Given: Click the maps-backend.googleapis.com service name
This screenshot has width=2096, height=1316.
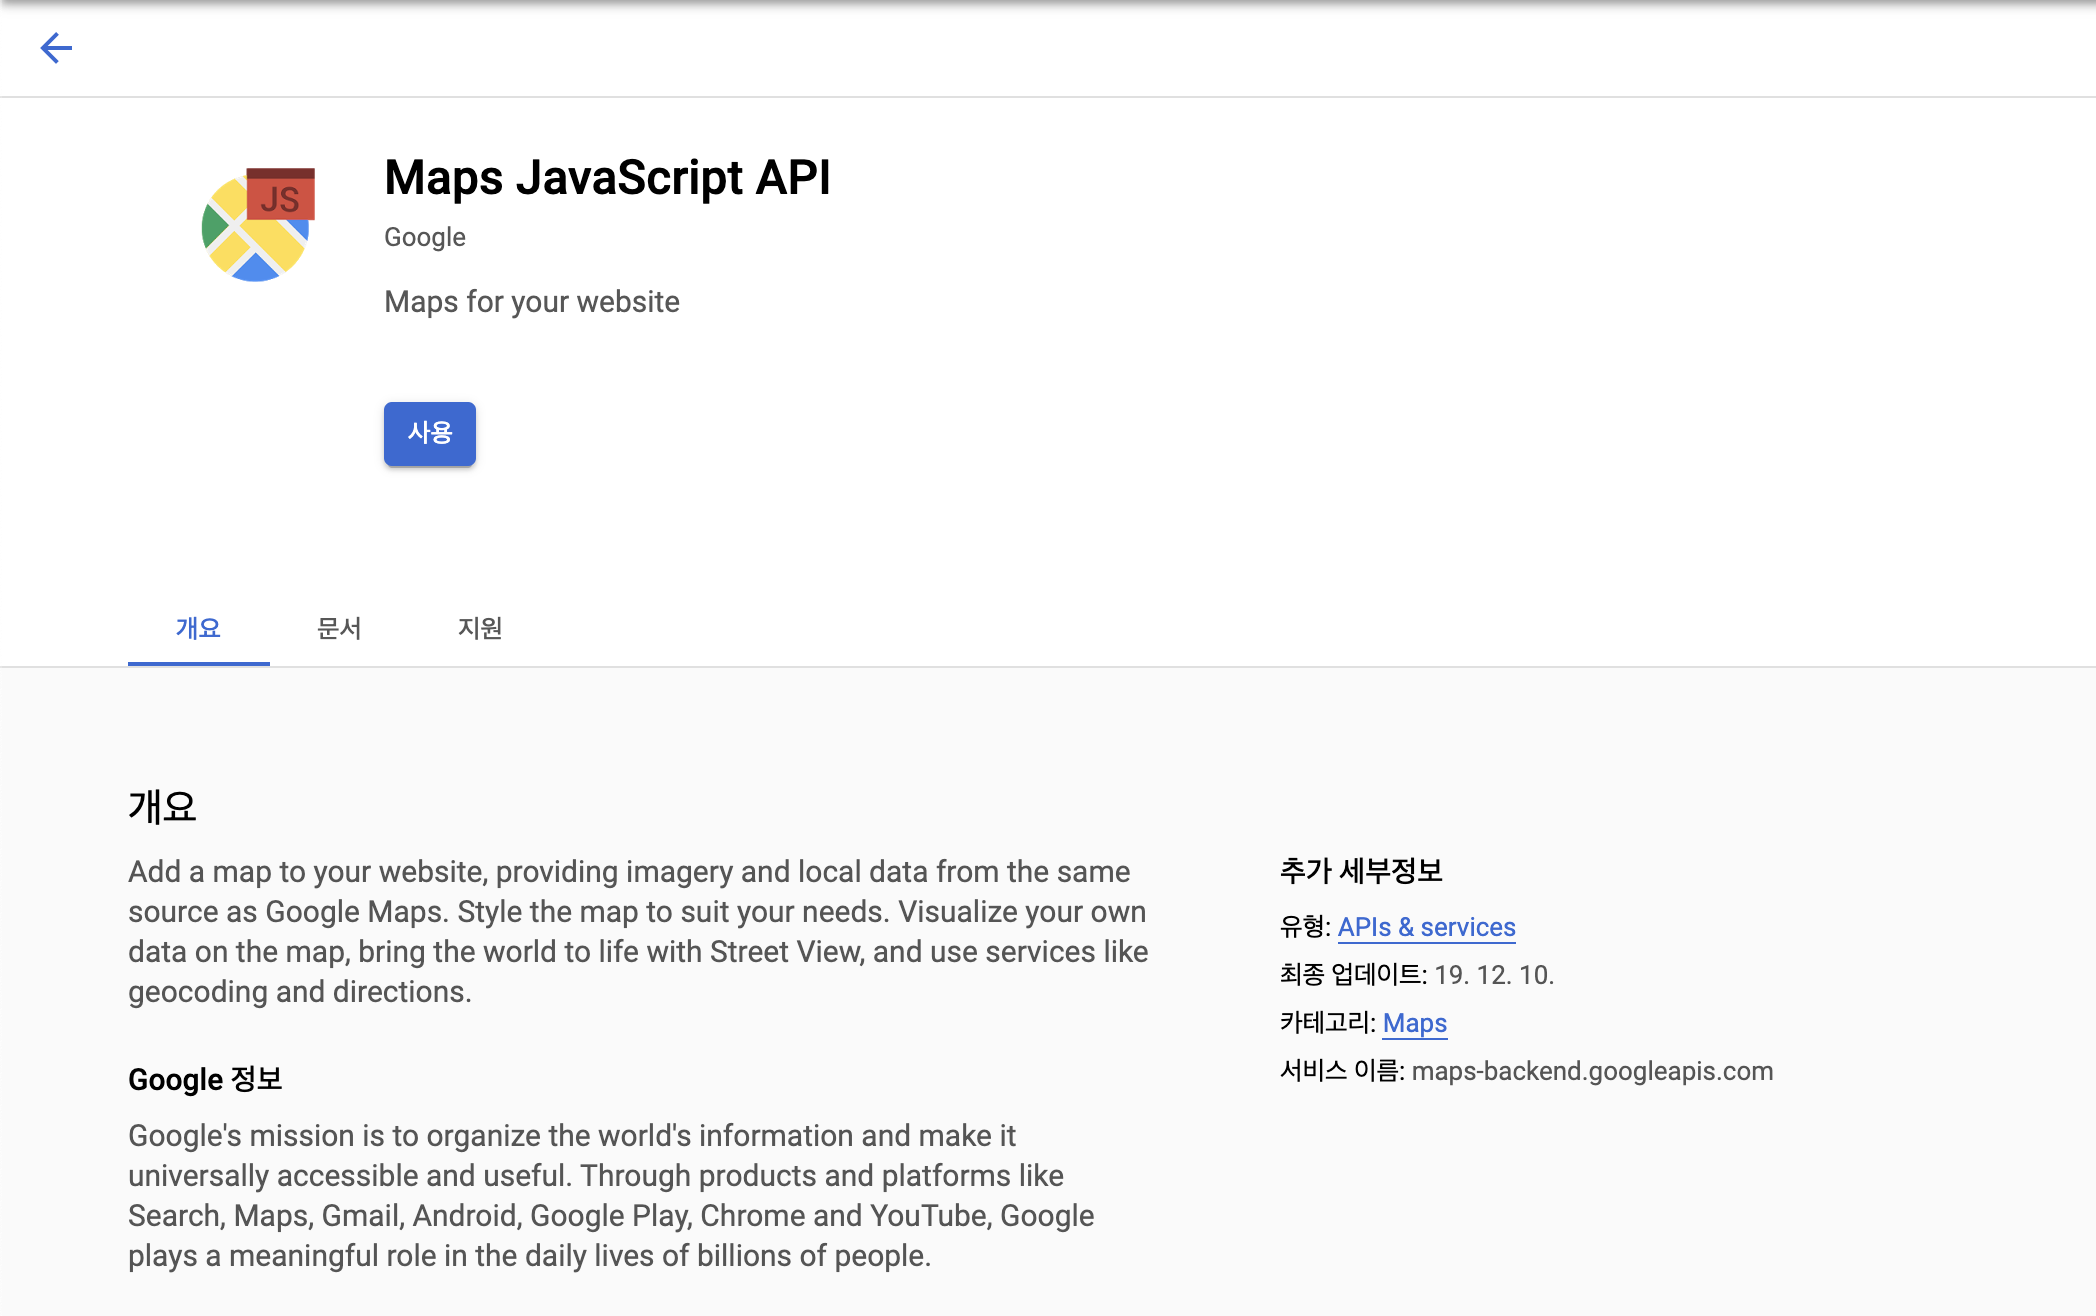Looking at the screenshot, I should coord(1592,1071).
